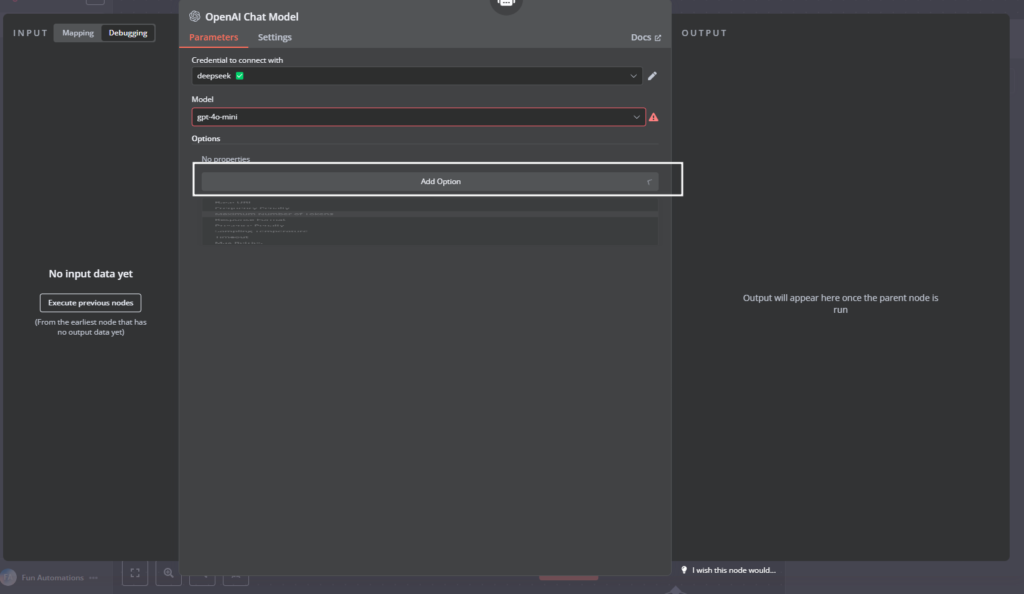Click the fit-to-view icon in the canvas toolbar
Viewport: 1024px width, 594px height.
[x=135, y=573]
